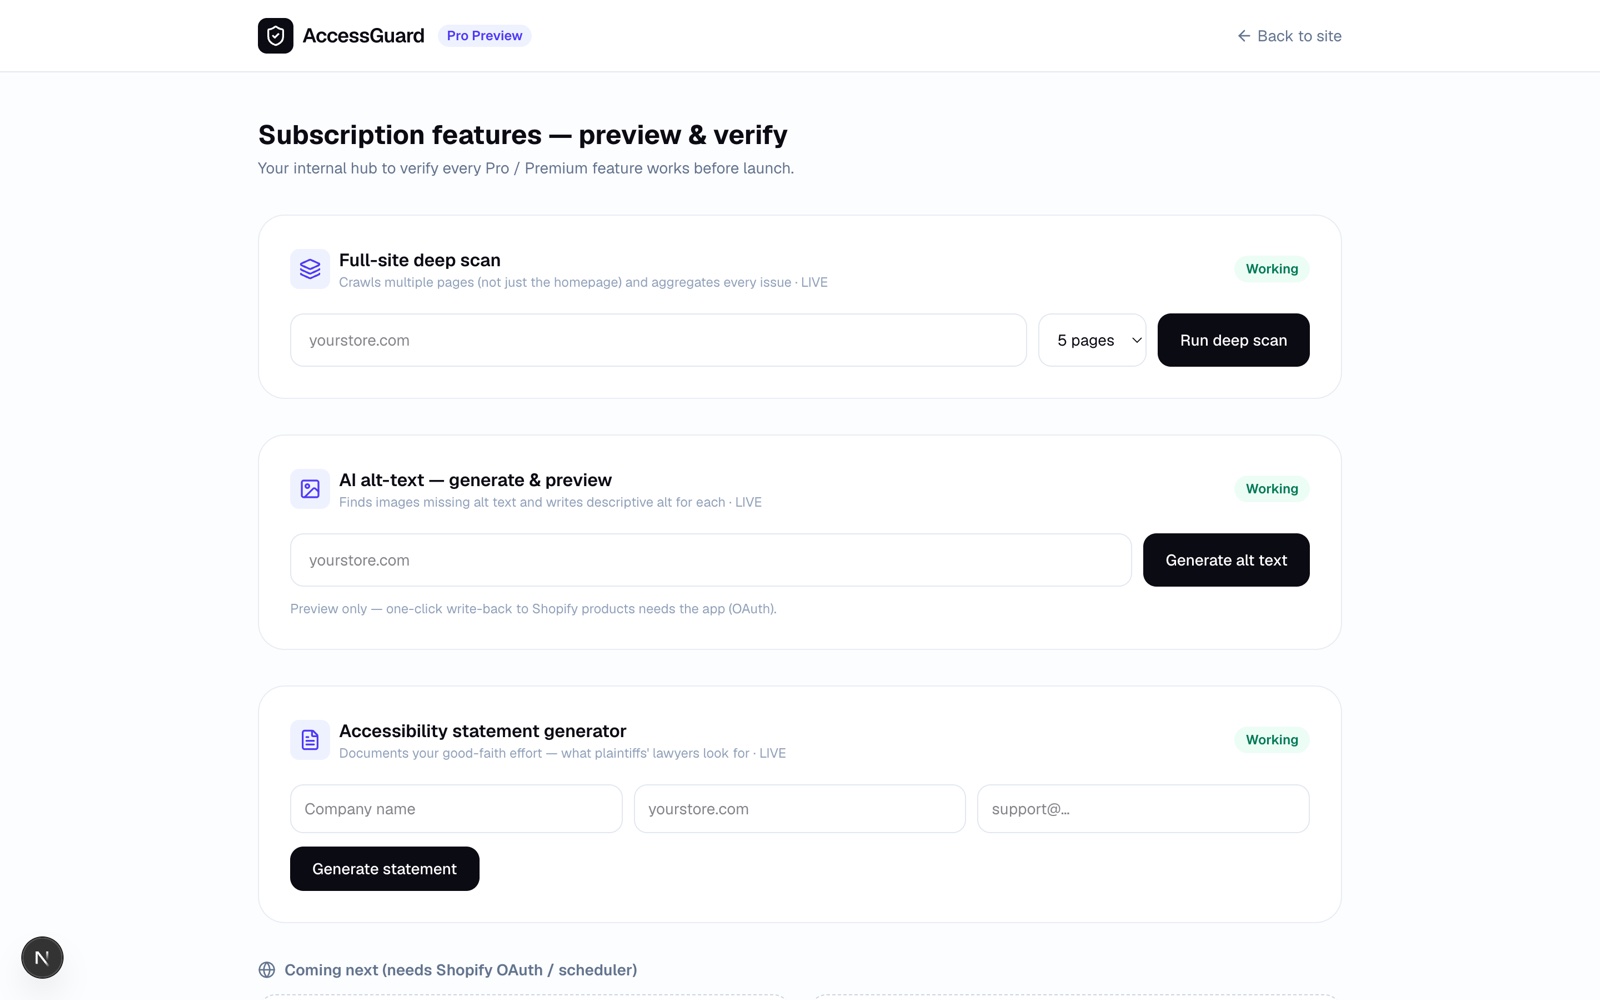This screenshot has width=1600, height=1000.
Task: Click the Full-site deep scan heading
Action: [420, 260]
